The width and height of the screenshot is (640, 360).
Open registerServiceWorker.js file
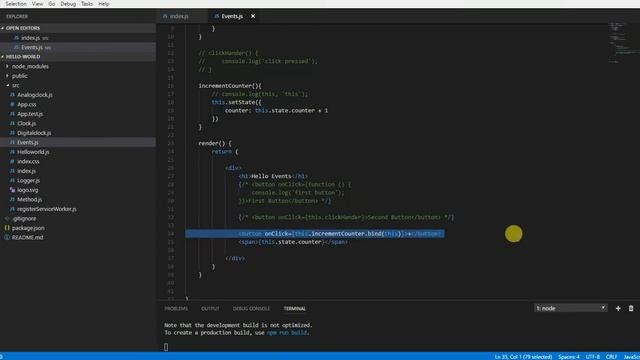(x=47, y=209)
